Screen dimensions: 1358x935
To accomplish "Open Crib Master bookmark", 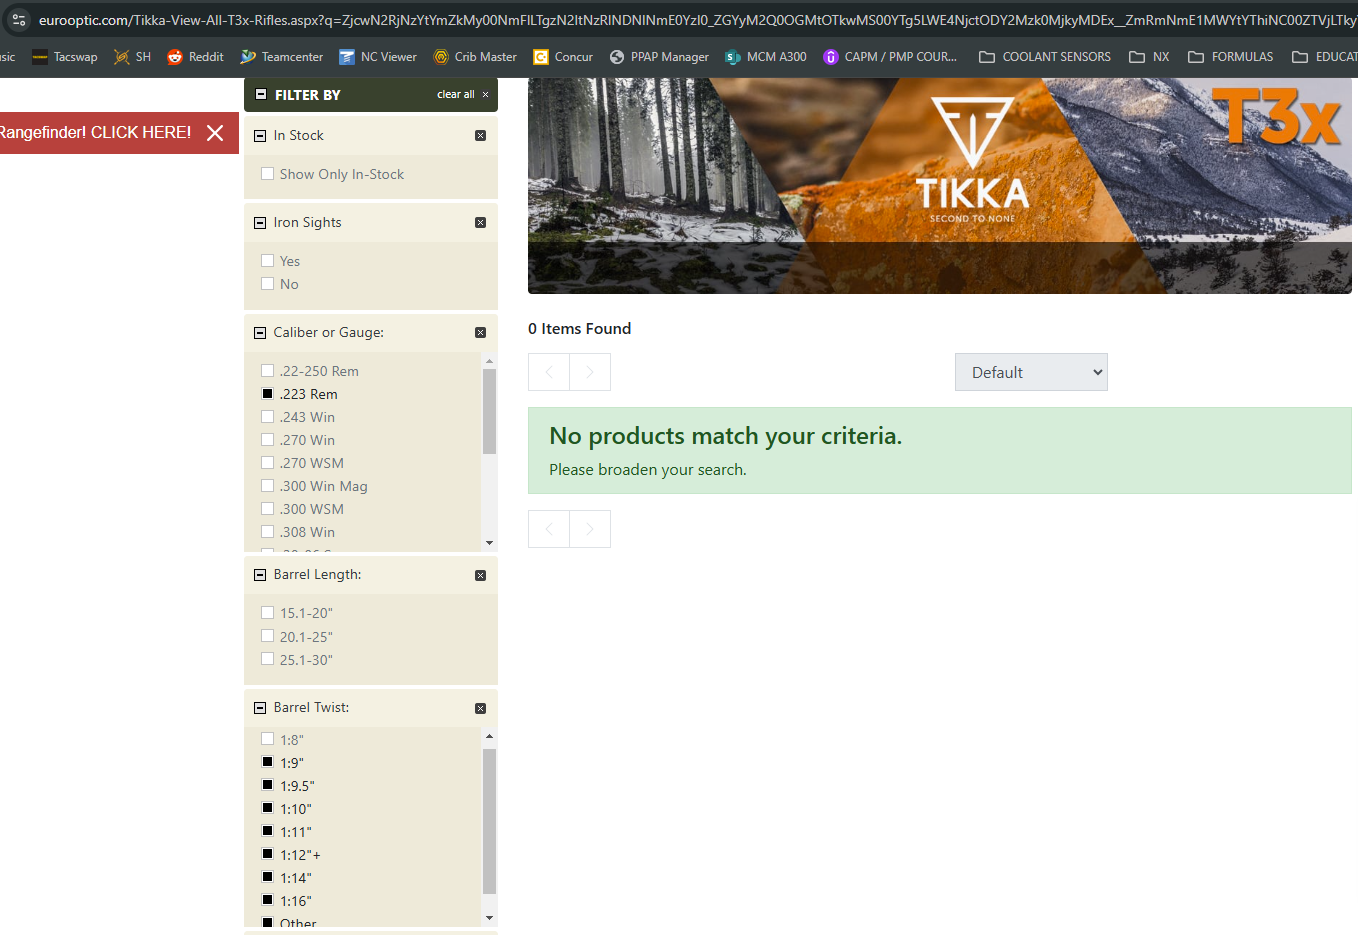I will [475, 57].
